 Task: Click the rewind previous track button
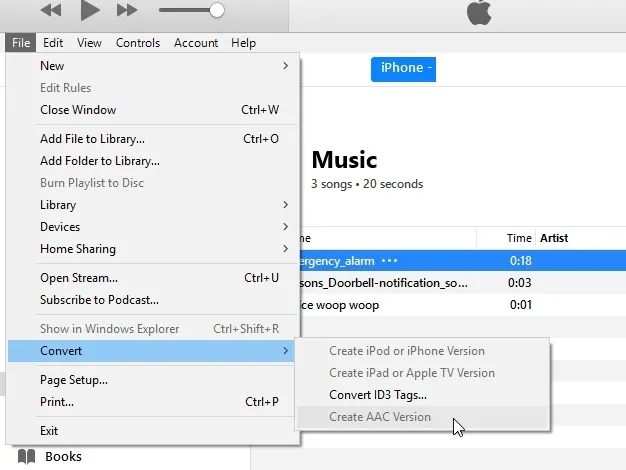51,10
